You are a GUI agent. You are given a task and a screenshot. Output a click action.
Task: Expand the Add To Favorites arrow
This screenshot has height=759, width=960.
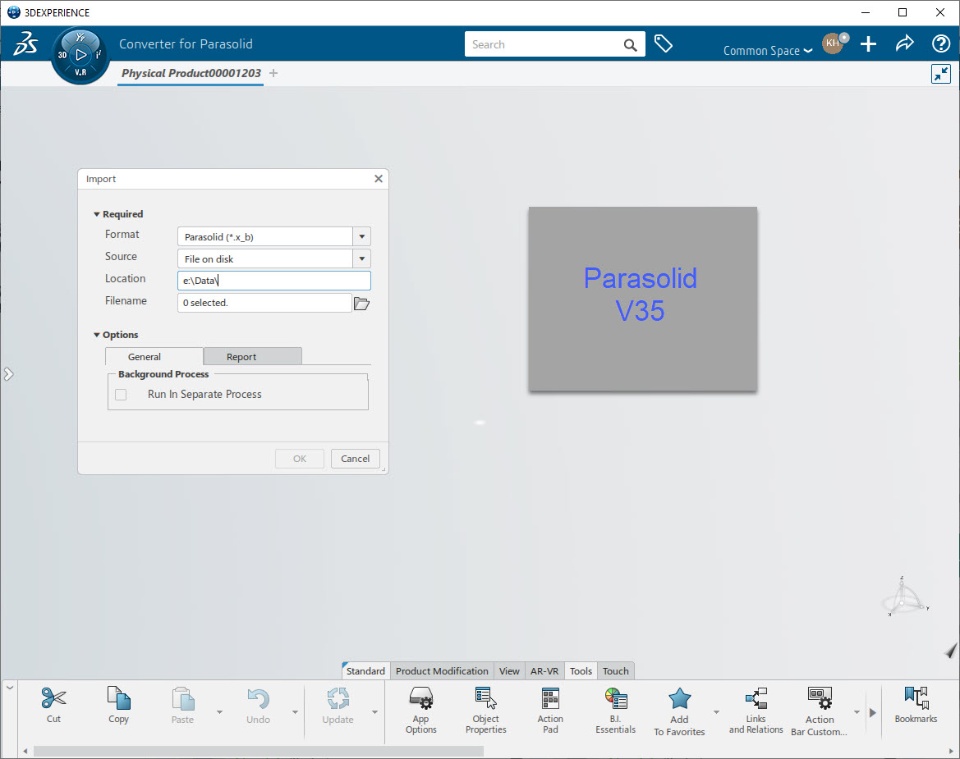click(716, 712)
